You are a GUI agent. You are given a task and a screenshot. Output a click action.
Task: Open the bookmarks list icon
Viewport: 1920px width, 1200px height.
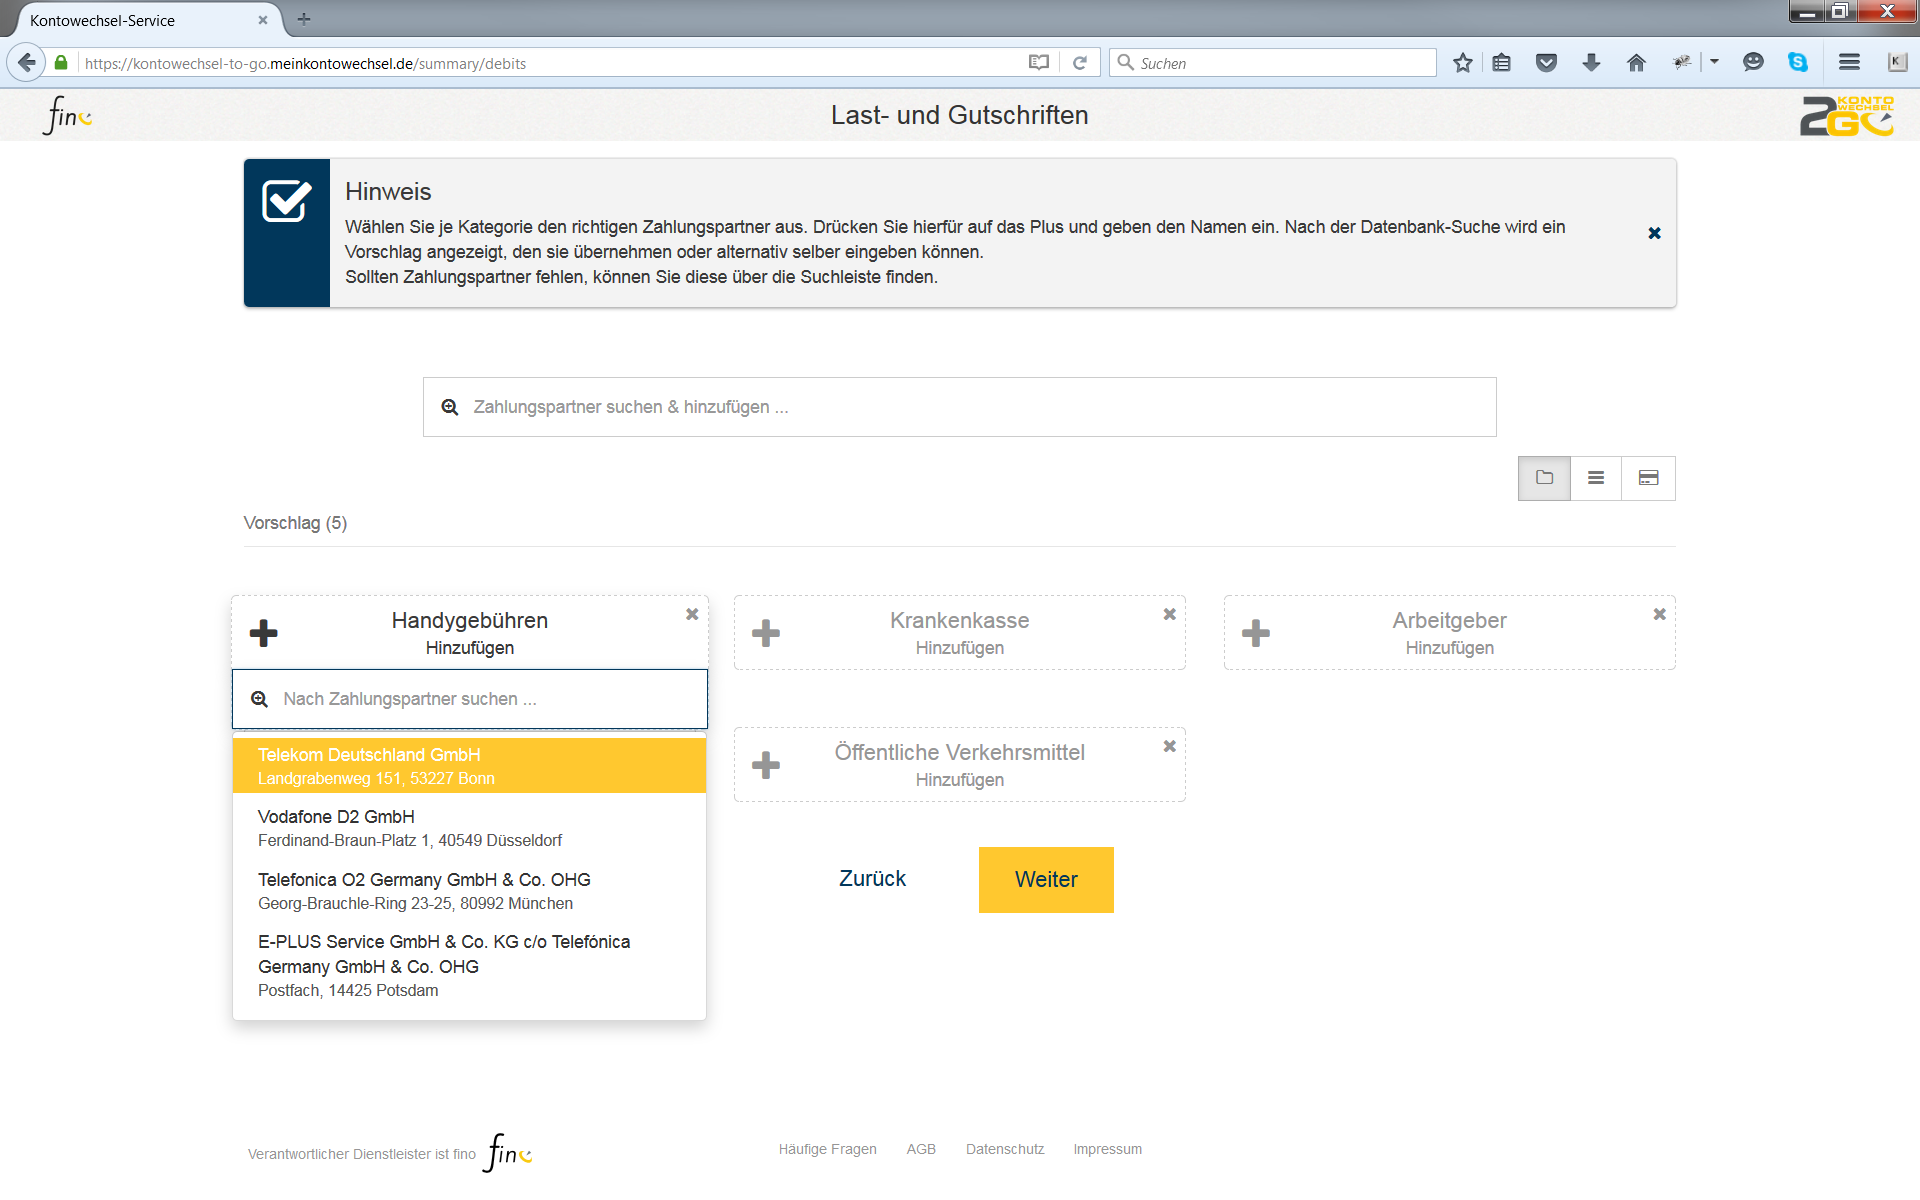[x=1502, y=63]
